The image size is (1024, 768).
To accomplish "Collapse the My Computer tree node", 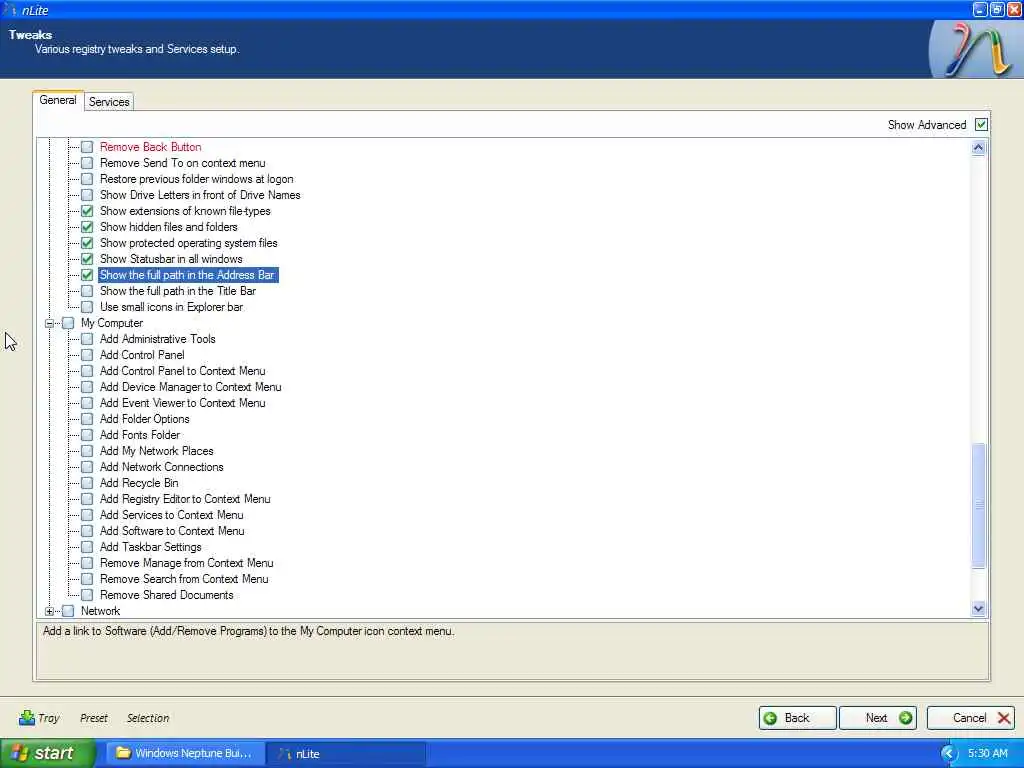I will [x=49, y=323].
